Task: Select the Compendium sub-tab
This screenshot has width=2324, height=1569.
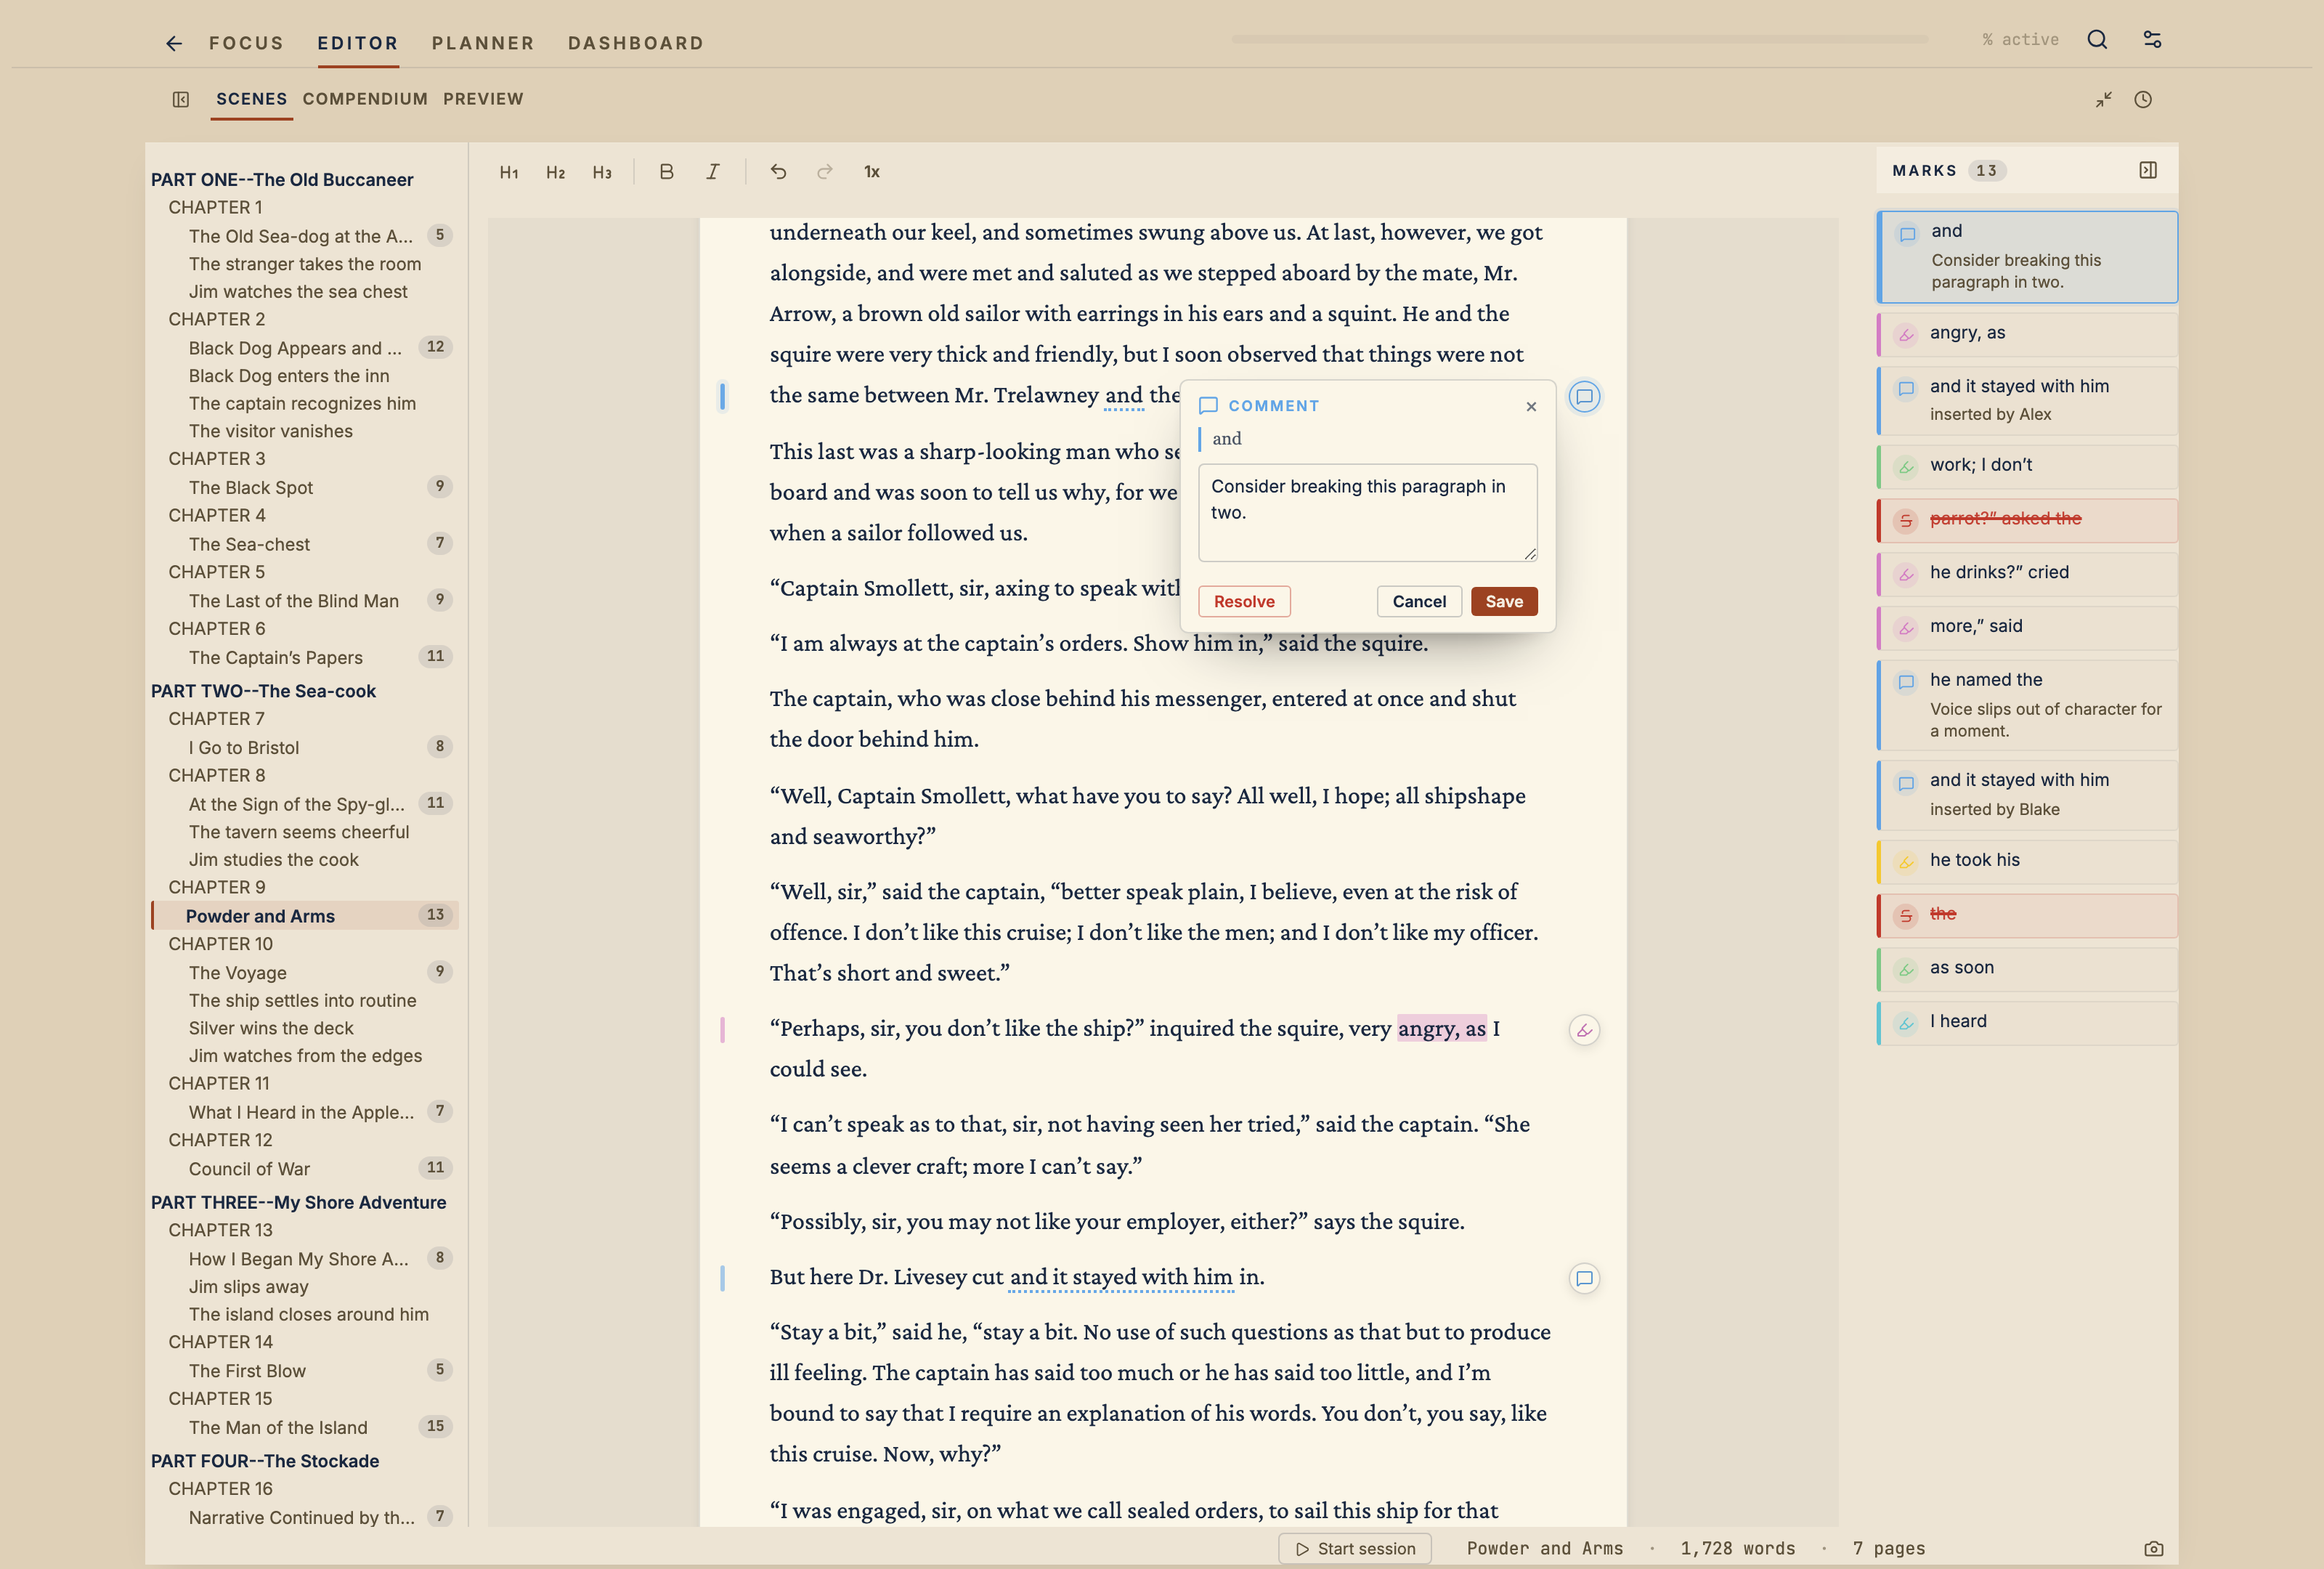Action: (365, 99)
